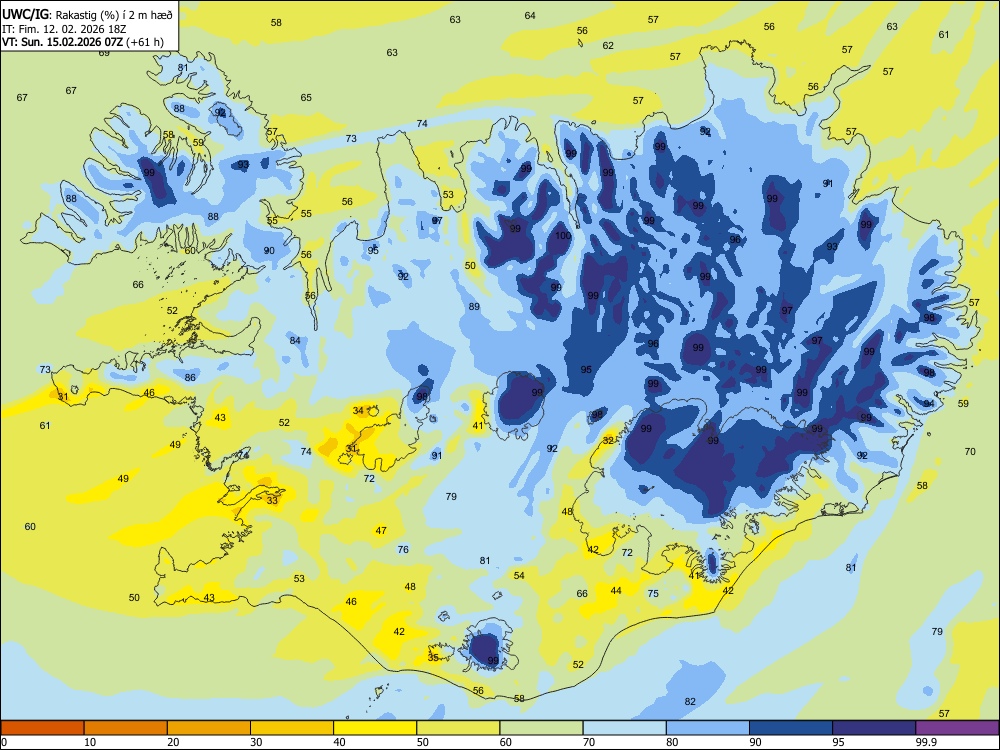
Task: Click valid time 'VT: Sun. 15.02.2026 07Z (+61 h)'
Action: [x=83, y=42]
